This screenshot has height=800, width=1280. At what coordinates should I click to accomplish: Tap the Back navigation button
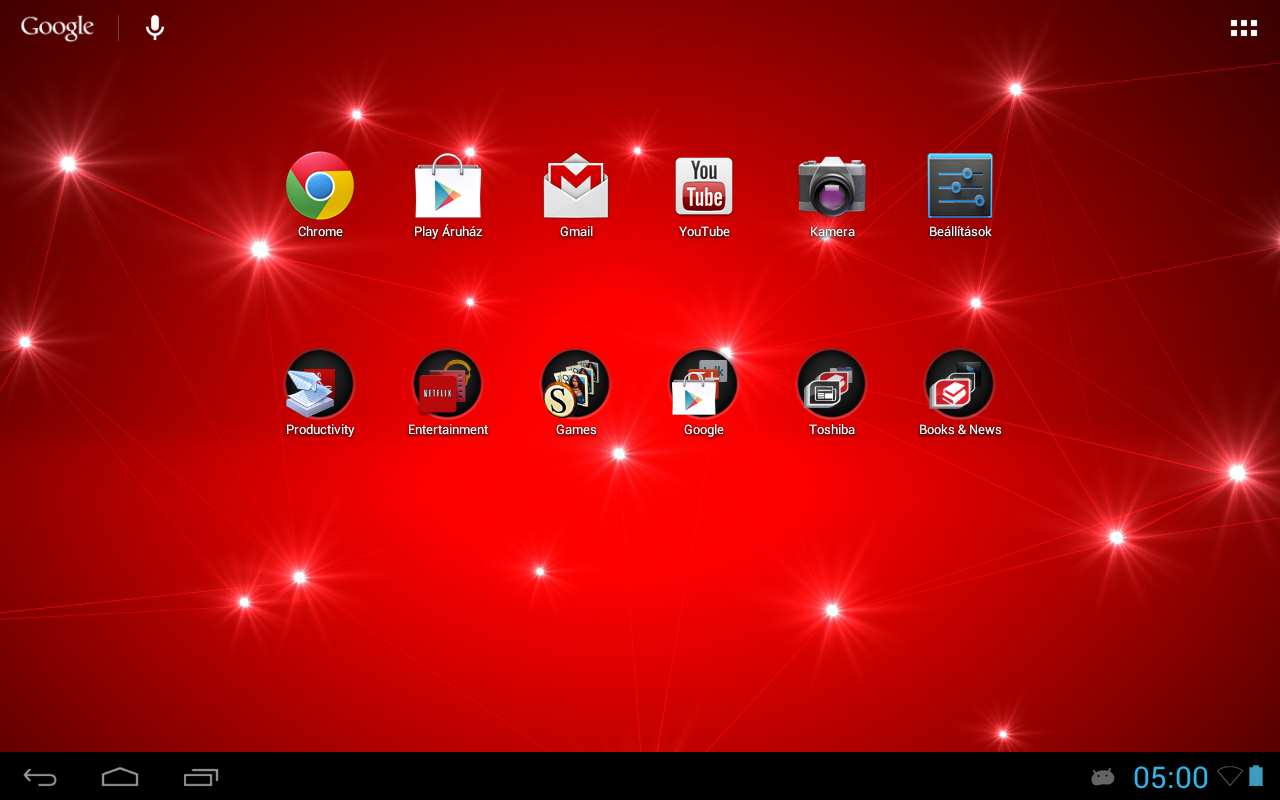click(40, 777)
